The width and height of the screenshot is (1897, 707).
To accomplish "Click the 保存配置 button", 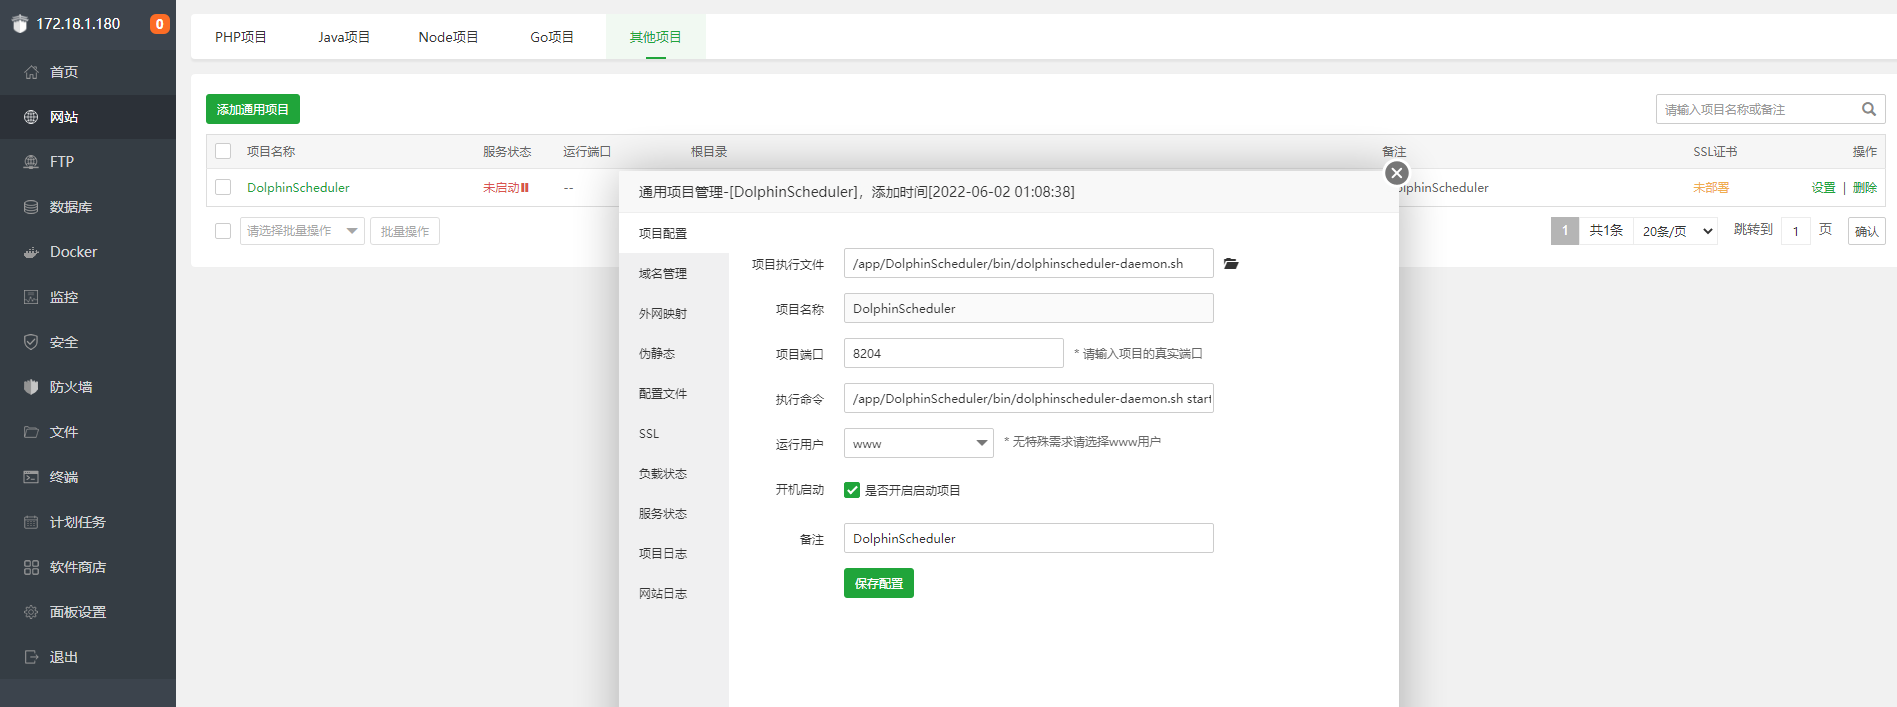I will click(x=879, y=583).
